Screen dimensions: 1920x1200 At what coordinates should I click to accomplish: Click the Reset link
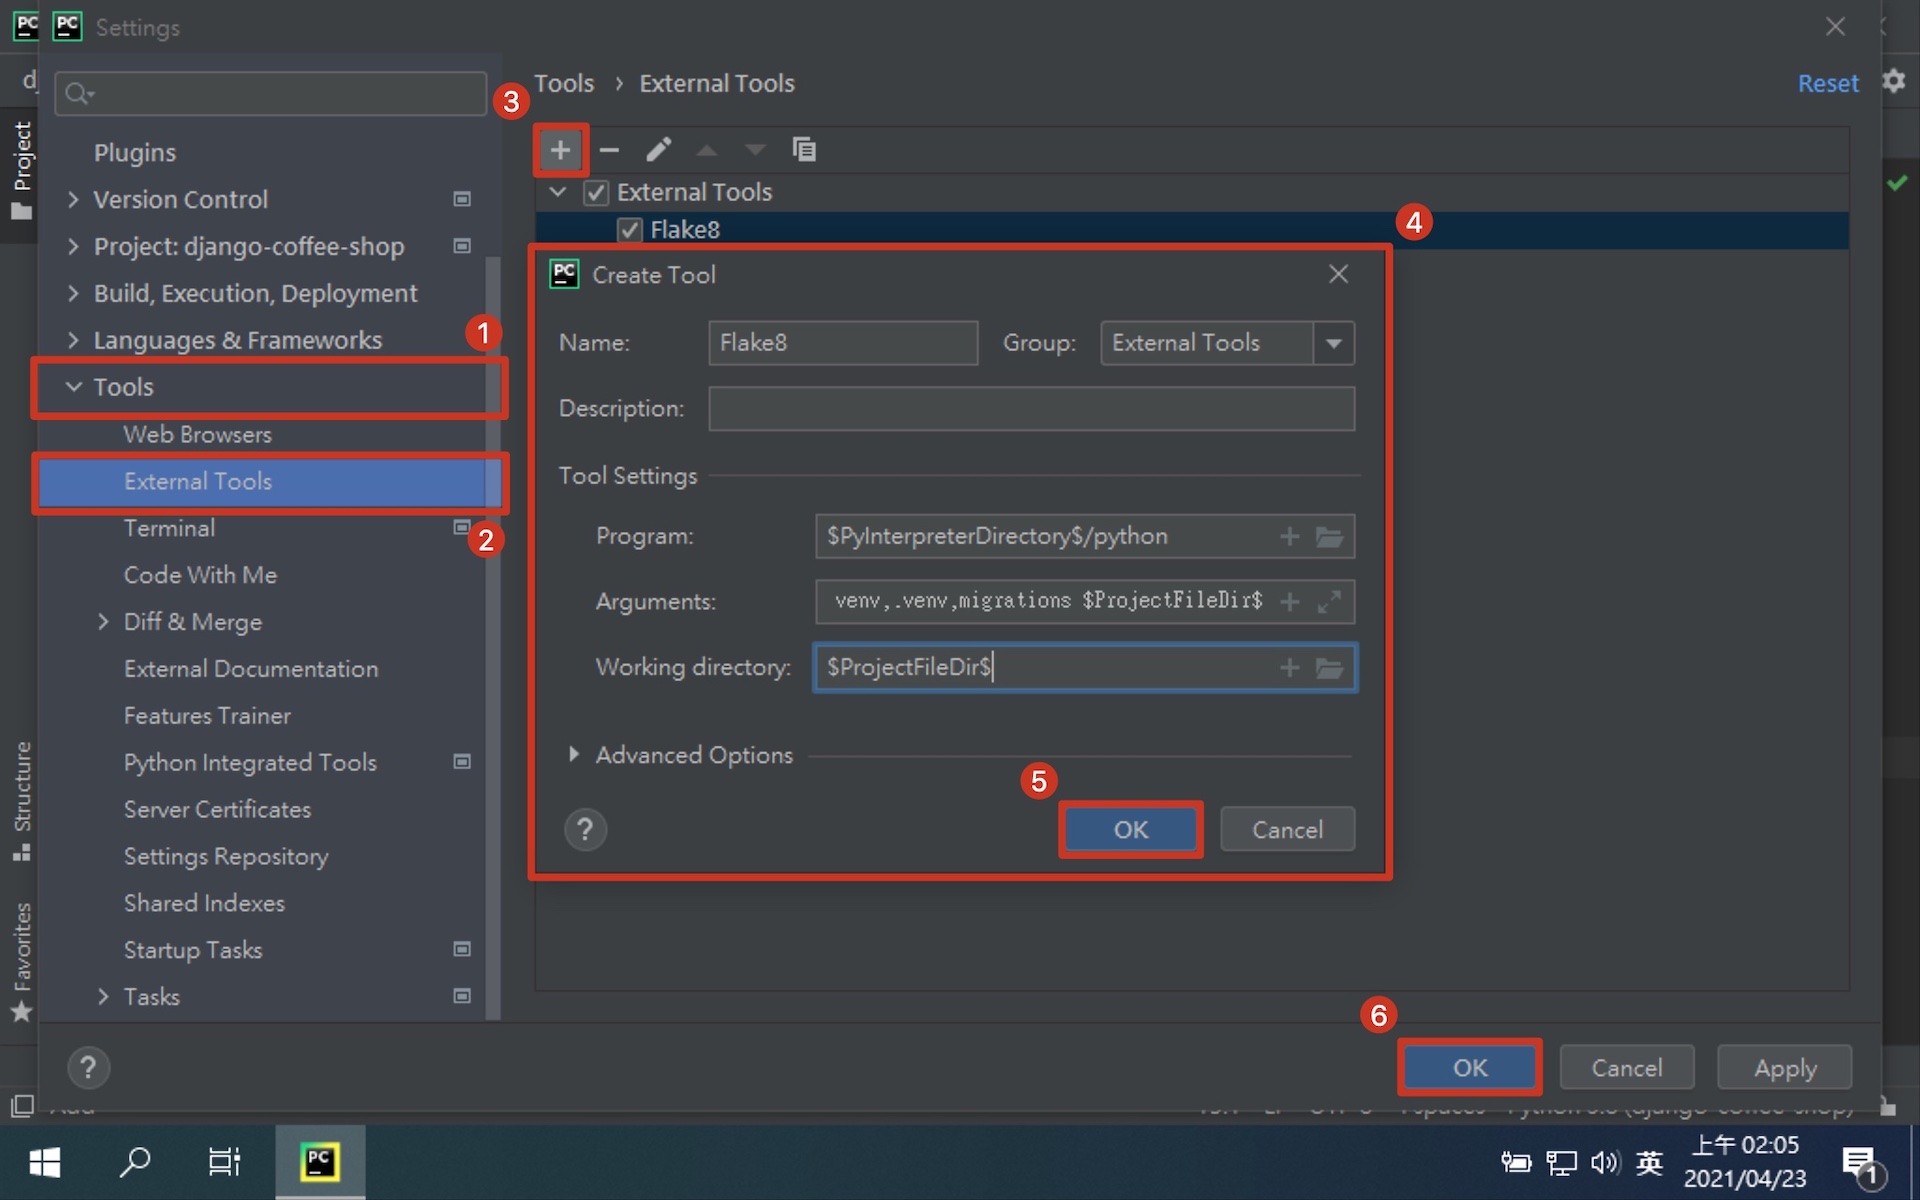[x=1828, y=83]
